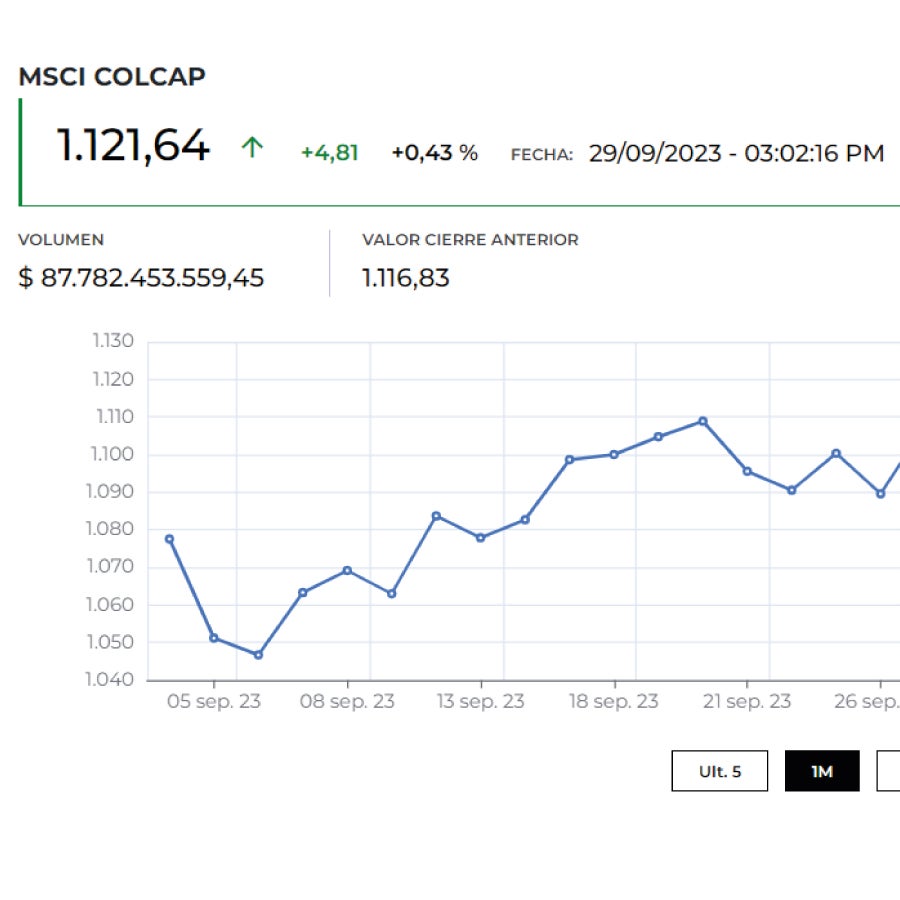
Task: Click the 05 sep. 23 x-axis label
Action: 215,701
